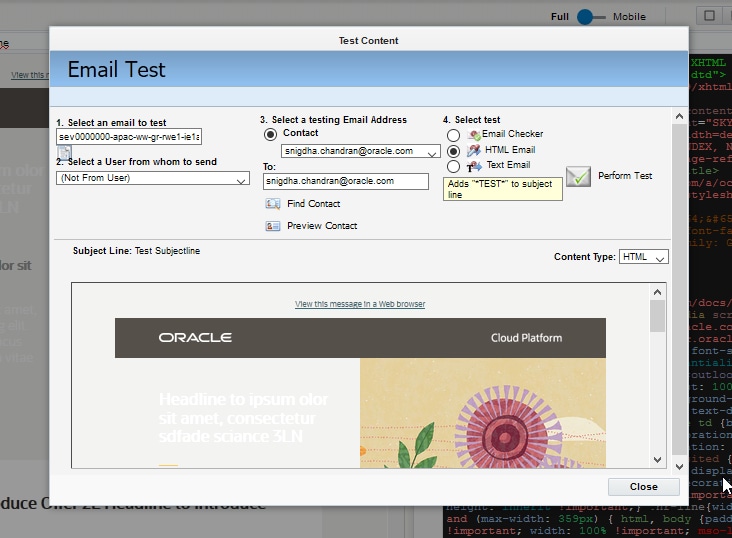The image size is (732, 538).
Task: Open the Content Type HTML dropdown
Action: [x=644, y=257]
